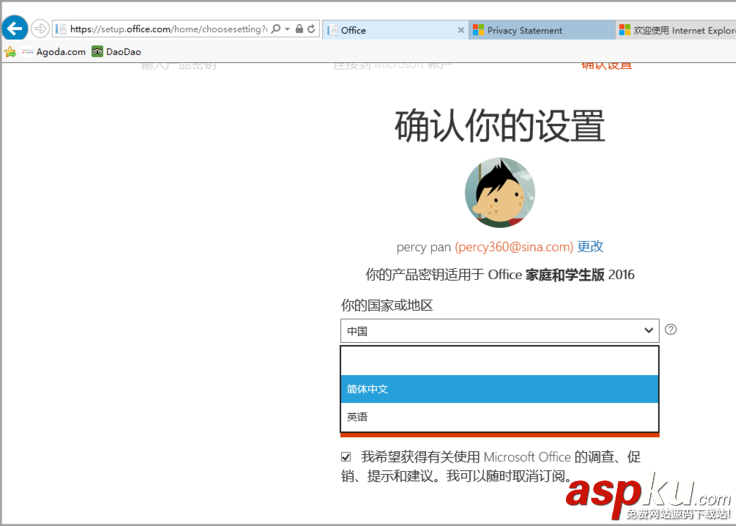The width and height of the screenshot is (736, 526).
Task: Select the blank option in language list
Action: pyautogui.click(x=499, y=361)
